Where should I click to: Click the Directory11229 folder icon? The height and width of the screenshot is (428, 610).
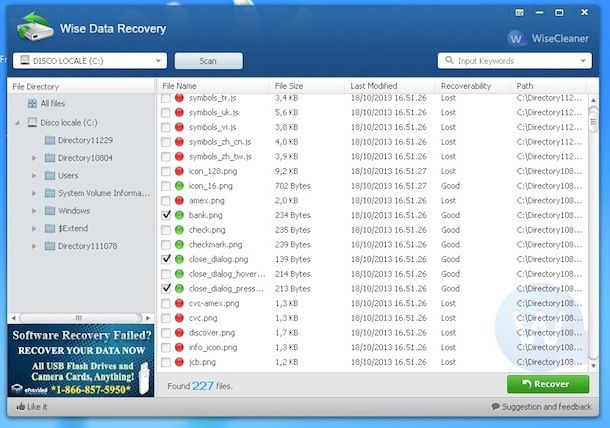point(50,140)
